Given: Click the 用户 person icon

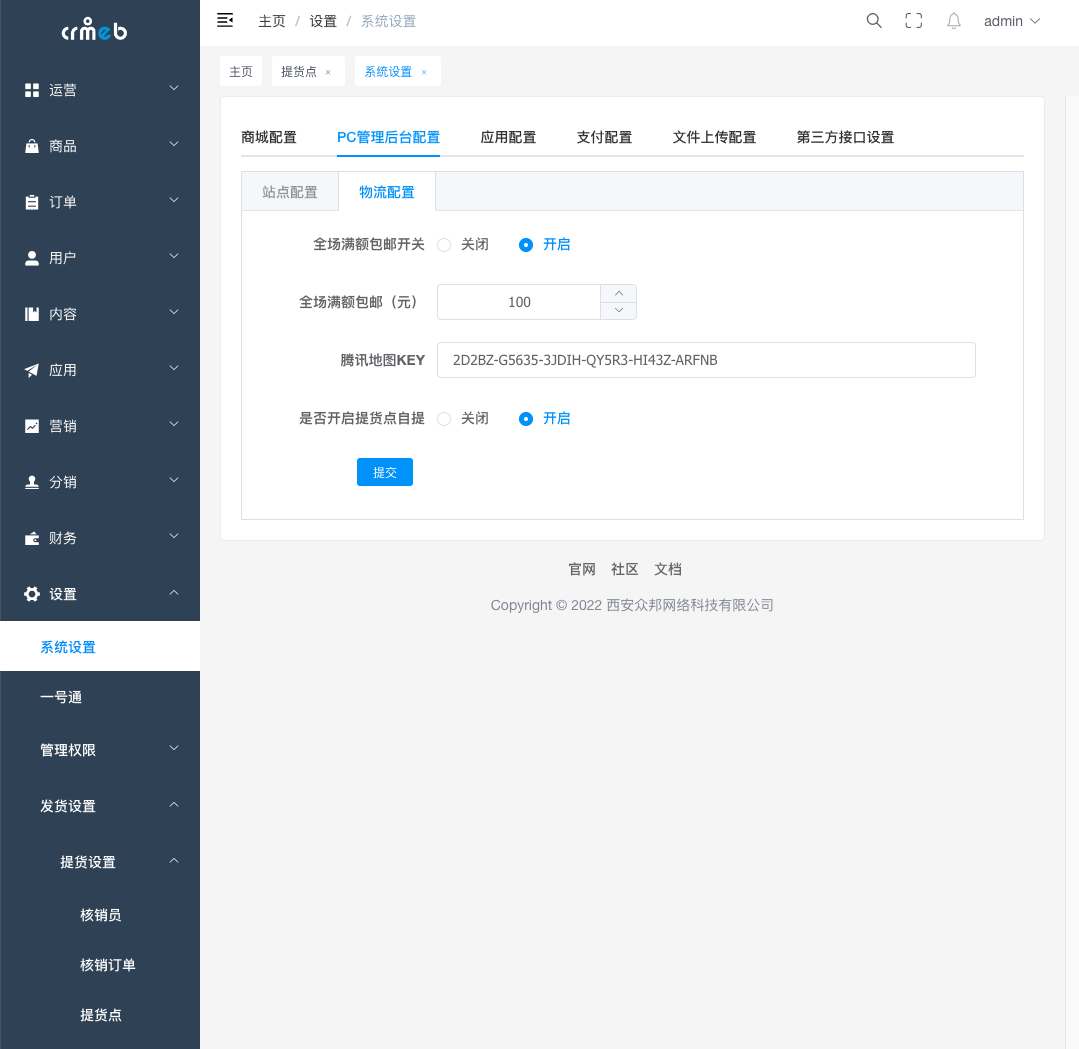Looking at the screenshot, I should pos(32,258).
